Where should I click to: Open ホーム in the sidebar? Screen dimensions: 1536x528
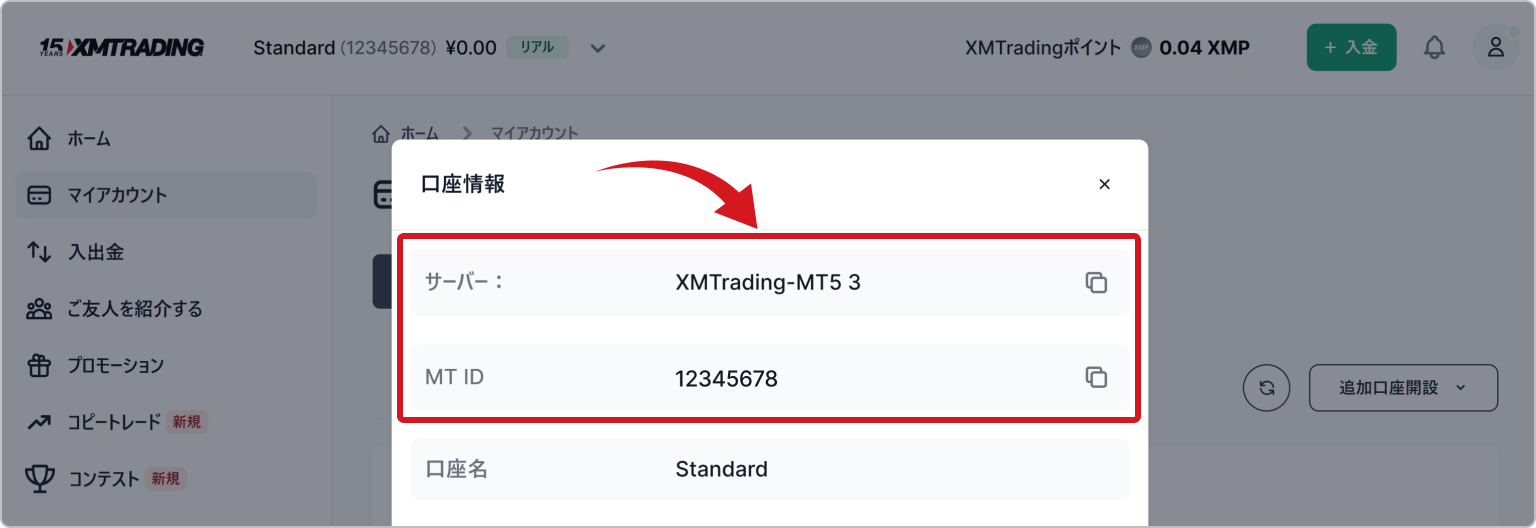(89, 139)
